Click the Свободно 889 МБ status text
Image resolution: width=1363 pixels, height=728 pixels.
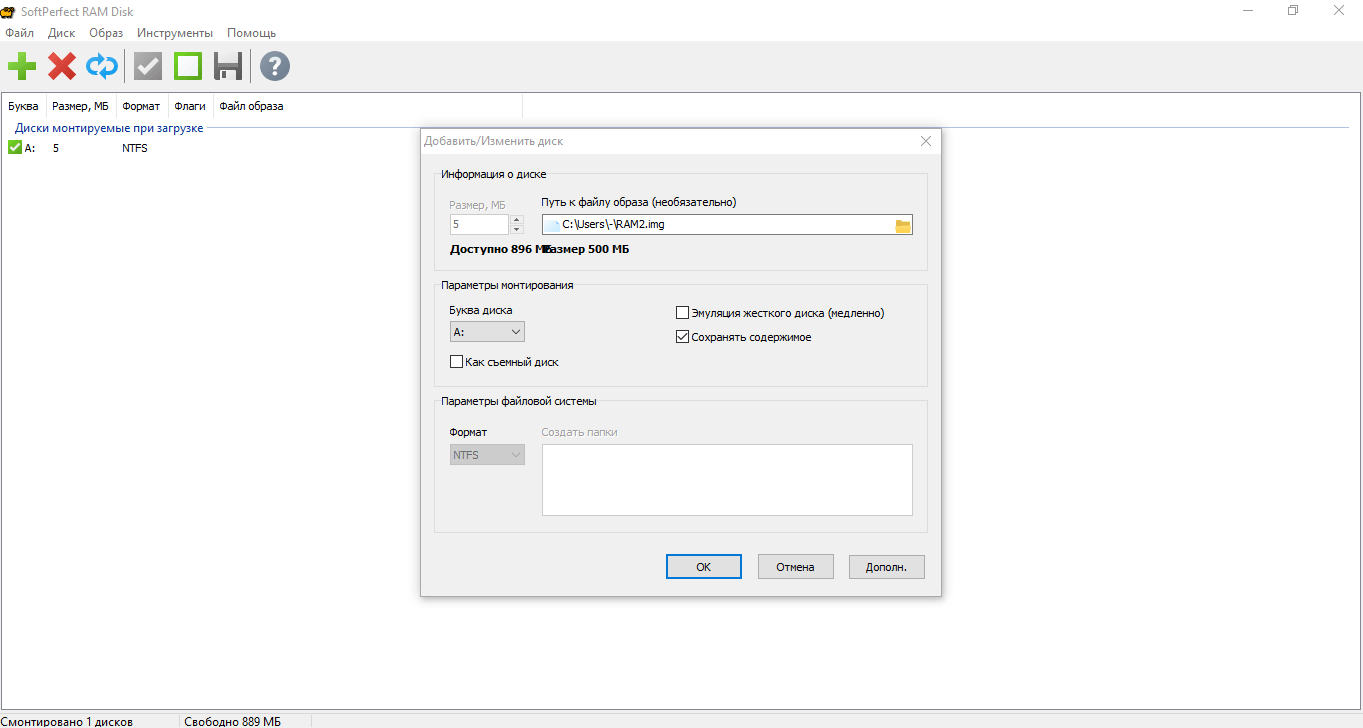232,721
